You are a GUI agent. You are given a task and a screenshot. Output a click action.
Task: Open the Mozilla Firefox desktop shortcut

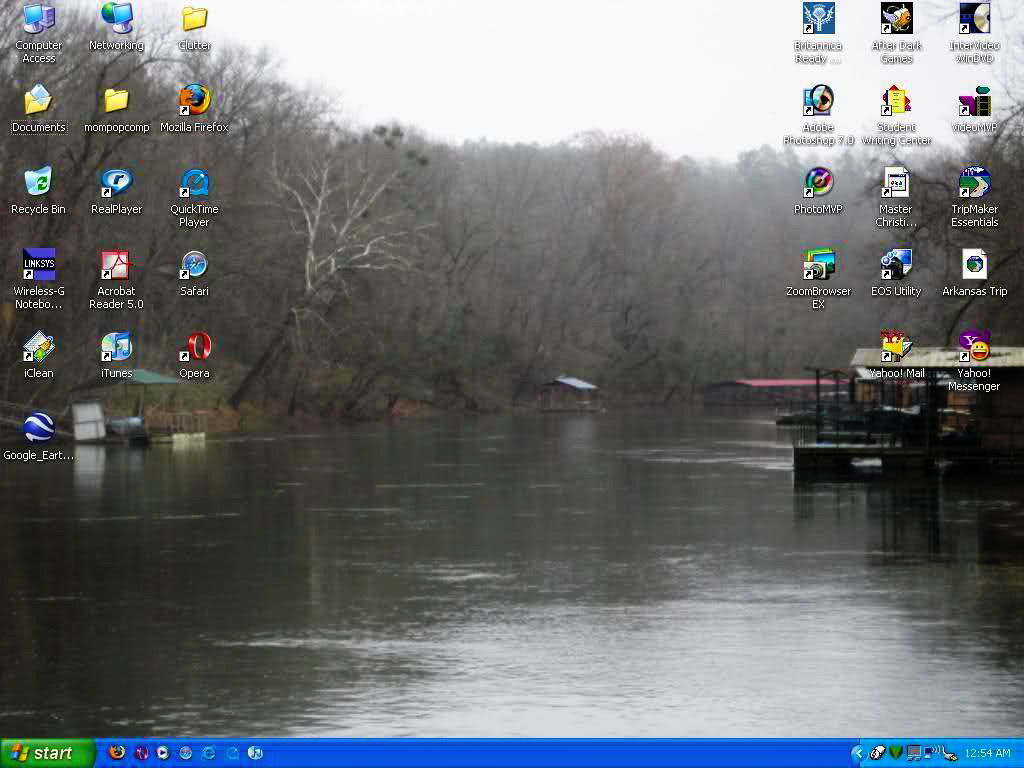click(194, 100)
